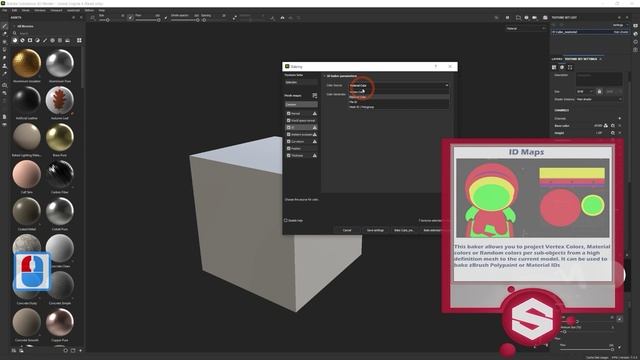The height and width of the screenshot is (360, 640).
Task: Toggle the Curvature mesh map checkbox
Action: click(x=289, y=141)
